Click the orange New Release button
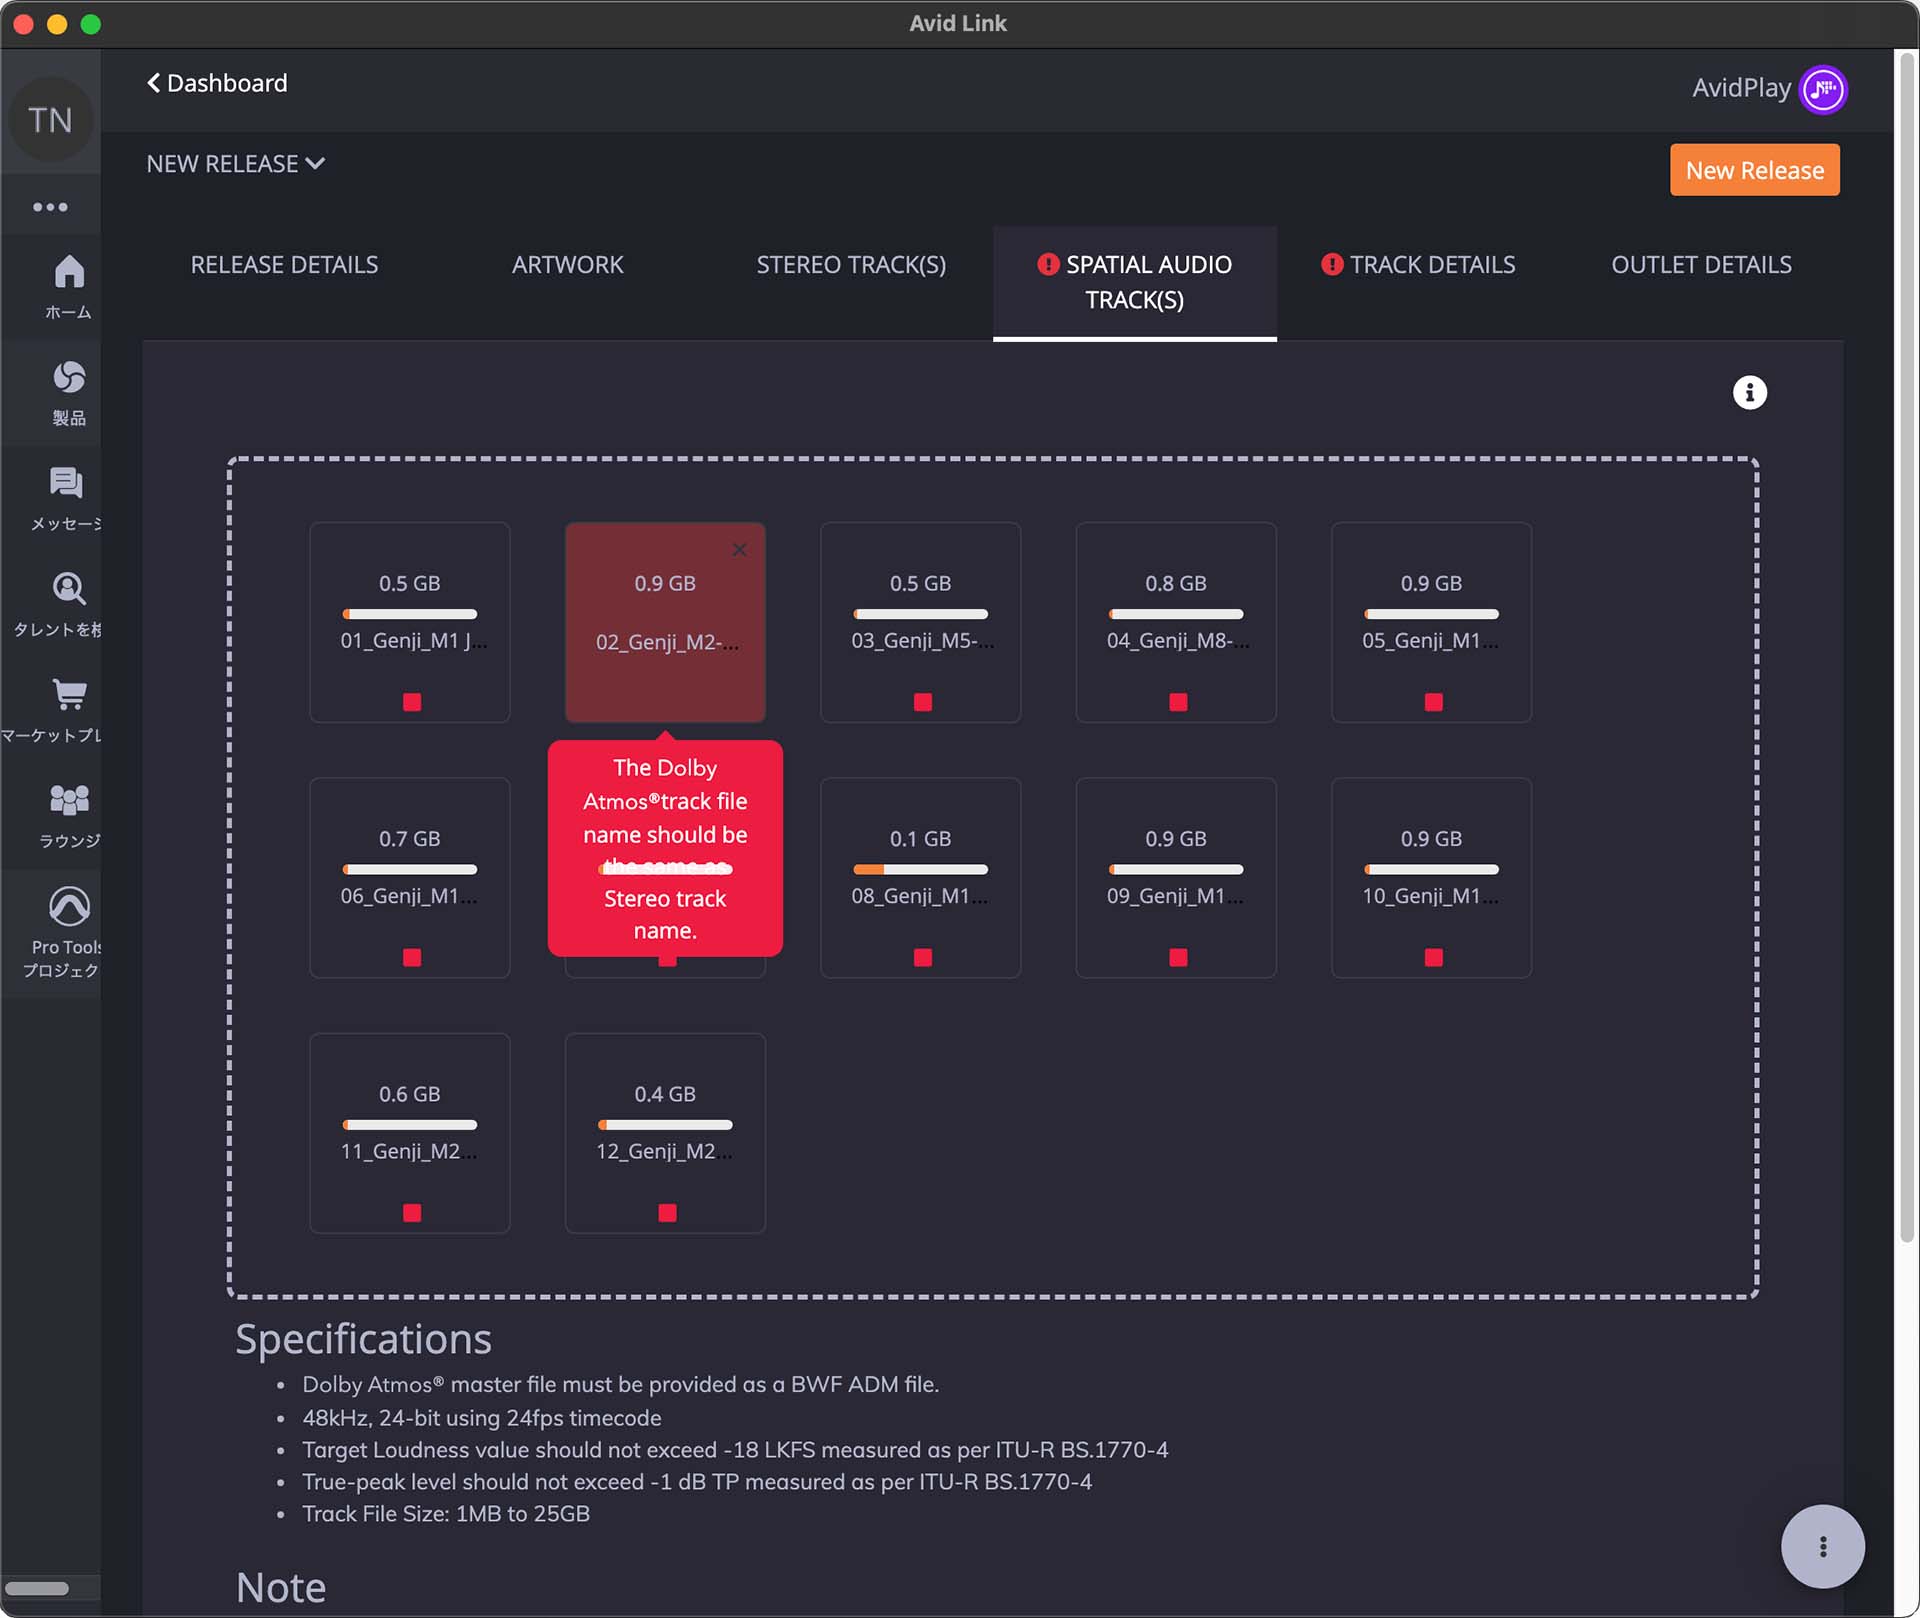Image resolution: width=1920 pixels, height=1618 pixels. [1754, 171]
